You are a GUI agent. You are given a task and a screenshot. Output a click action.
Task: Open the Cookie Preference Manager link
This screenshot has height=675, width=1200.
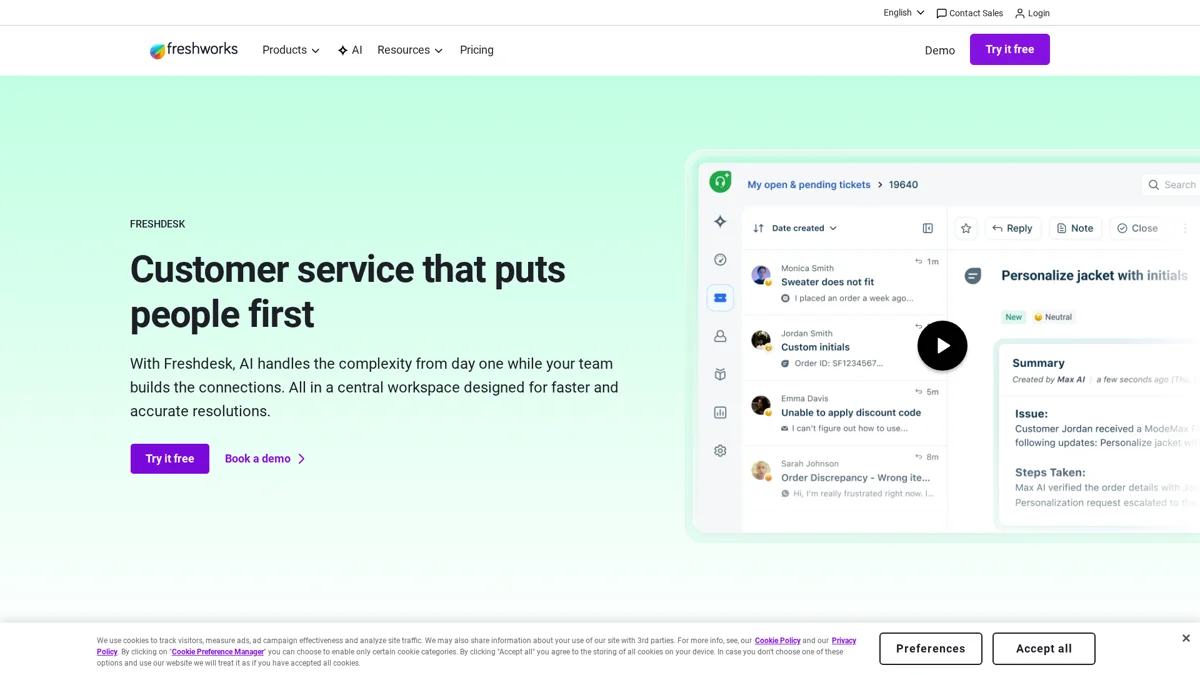[218, 652]
